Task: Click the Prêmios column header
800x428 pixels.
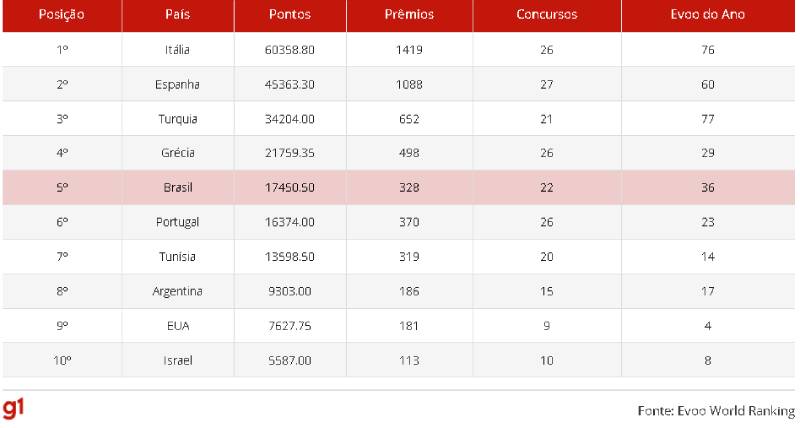Action: click(409, 14)
